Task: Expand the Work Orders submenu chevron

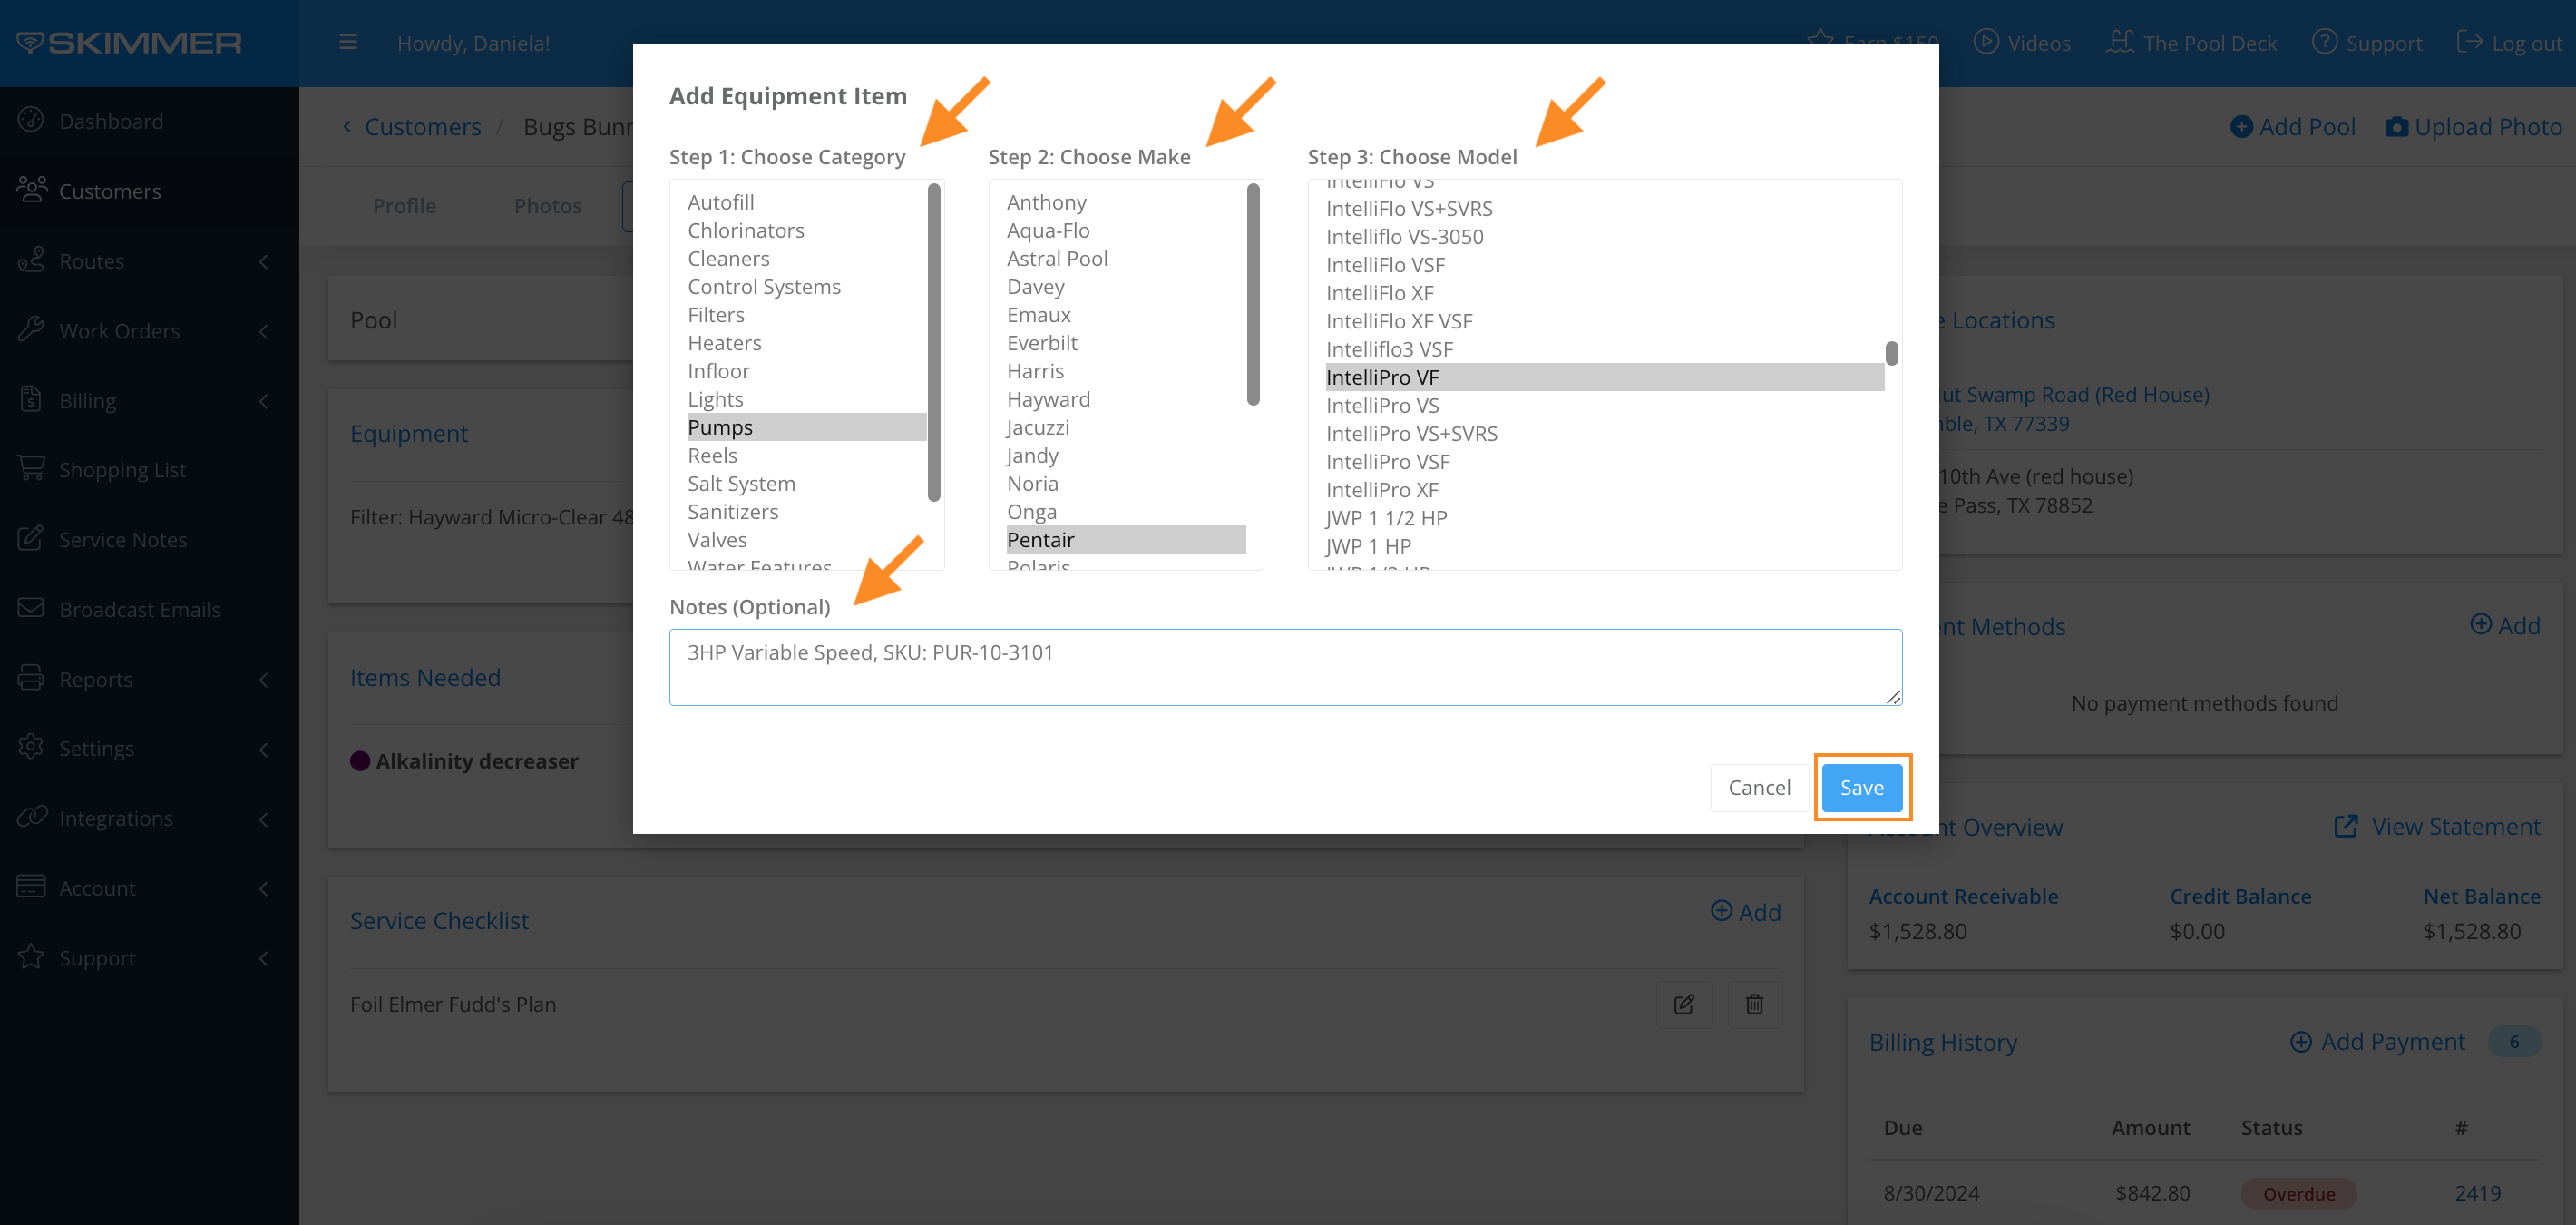Action: pos(264,331)
